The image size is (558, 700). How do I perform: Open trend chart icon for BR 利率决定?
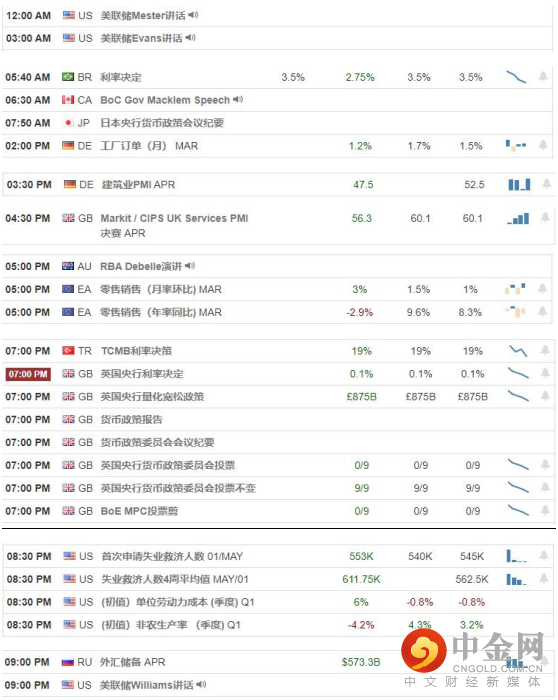pyautogui.click(x=516, y=77)
